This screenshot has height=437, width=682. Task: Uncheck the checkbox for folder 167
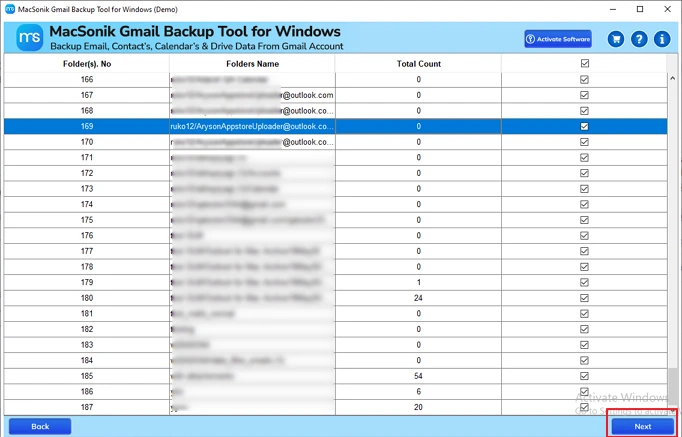[585, 95]
